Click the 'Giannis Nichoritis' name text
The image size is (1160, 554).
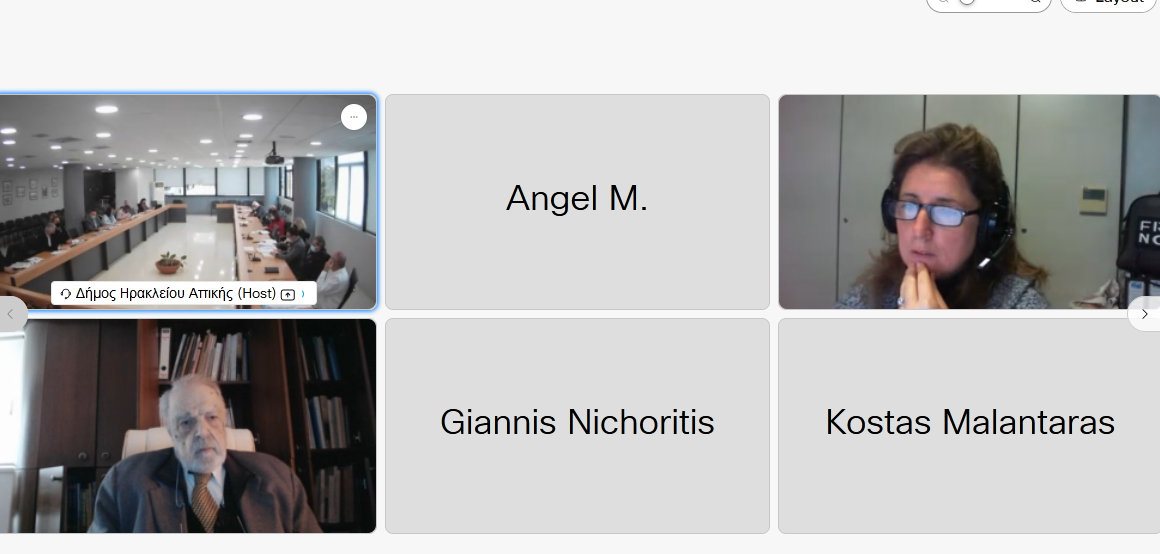(x=577, y=422)
